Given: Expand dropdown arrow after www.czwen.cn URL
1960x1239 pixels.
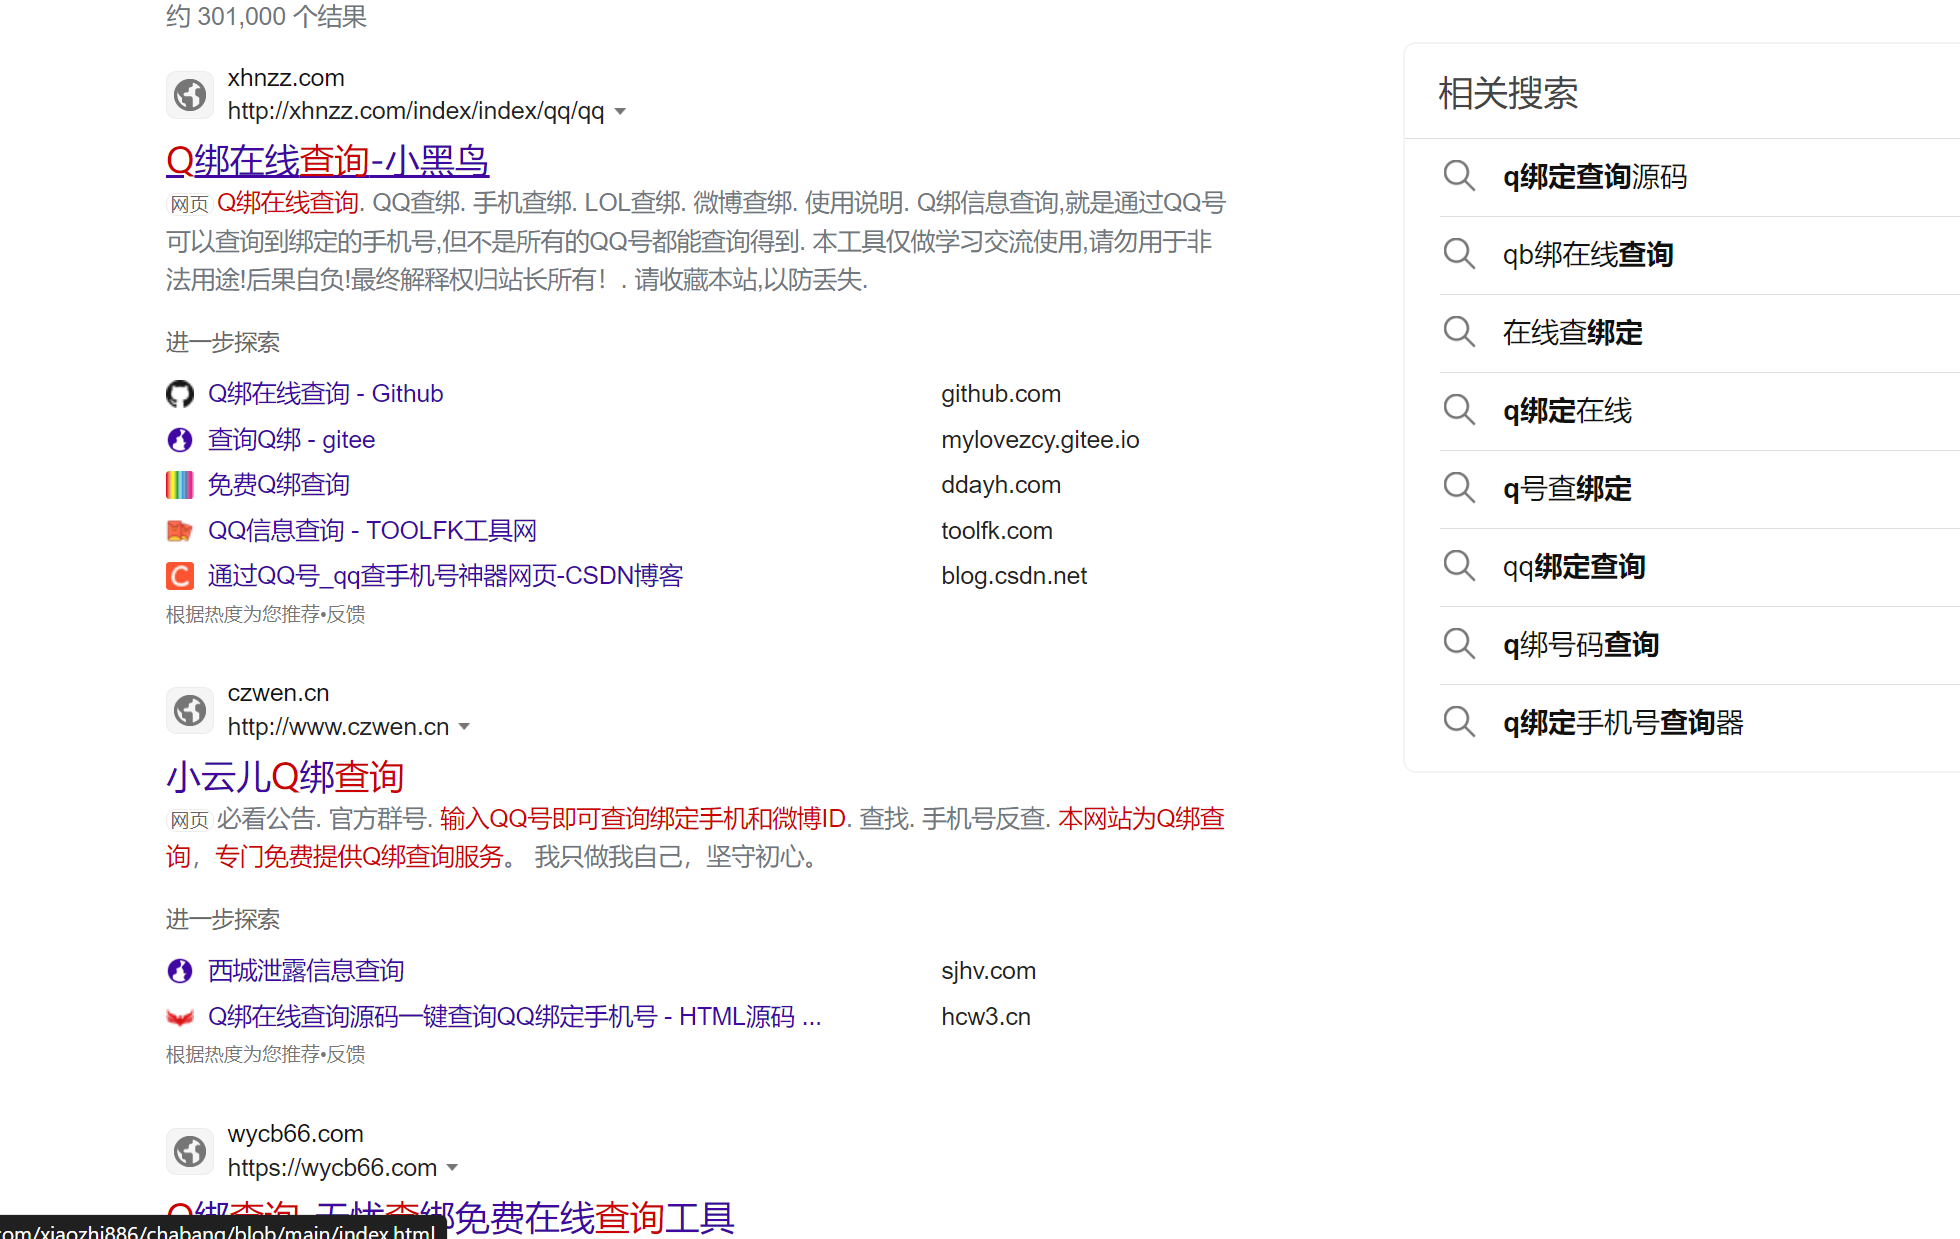Looking at the screenshot, I should point(464,727).
